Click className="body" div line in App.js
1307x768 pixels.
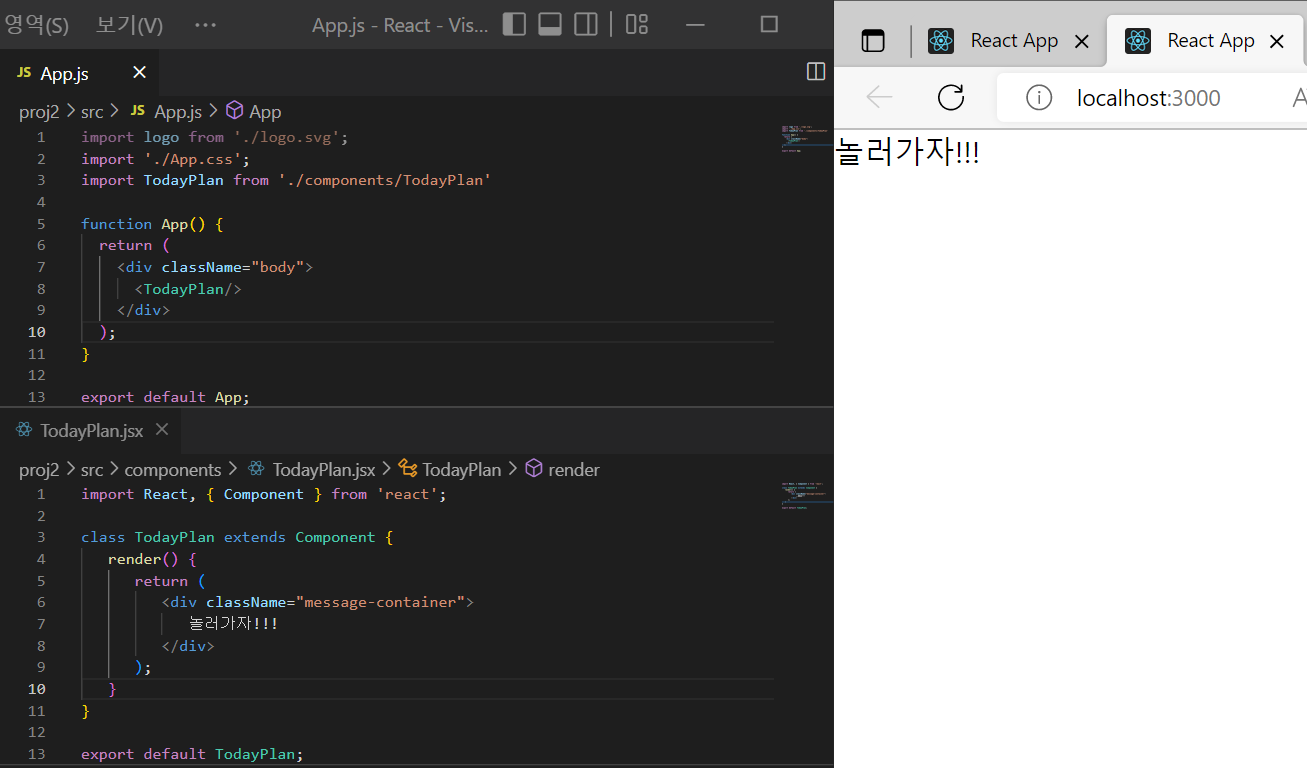point(215,267)
